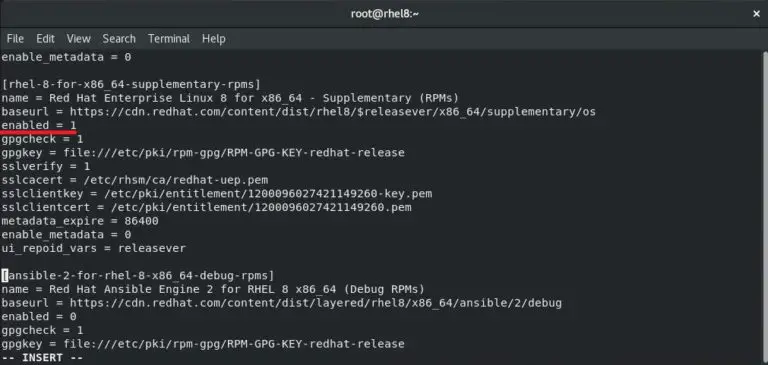Click the ansible-2 debug-rpms section header
The width and height of the screenshot is (768, 365).
coord(138,275)
